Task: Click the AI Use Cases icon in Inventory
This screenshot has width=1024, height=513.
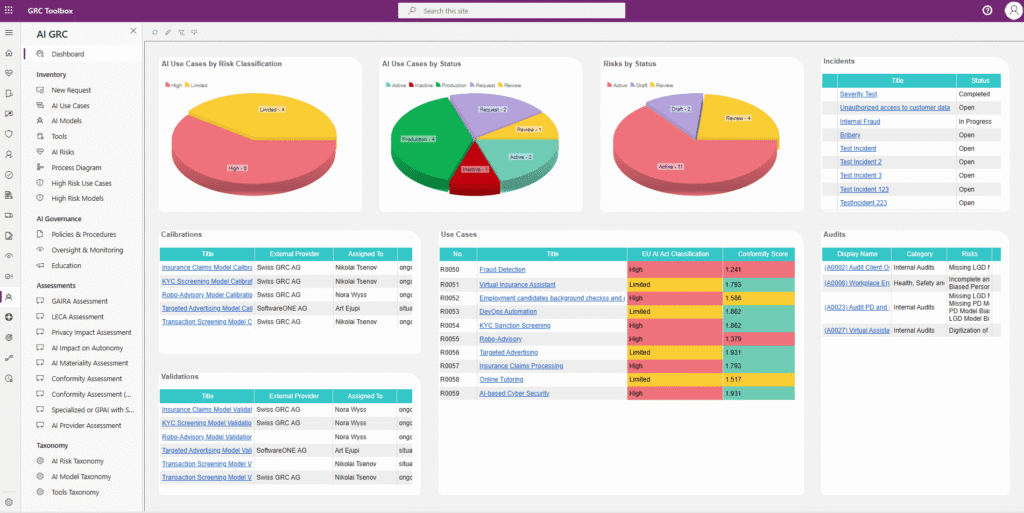Action: tap(40, 105)
